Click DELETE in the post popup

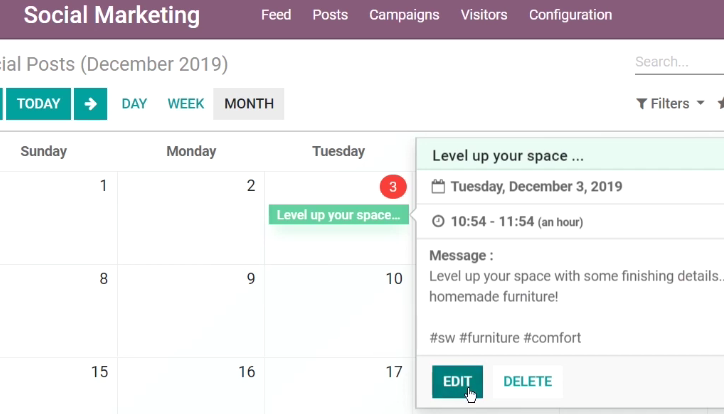click(528, 382)
